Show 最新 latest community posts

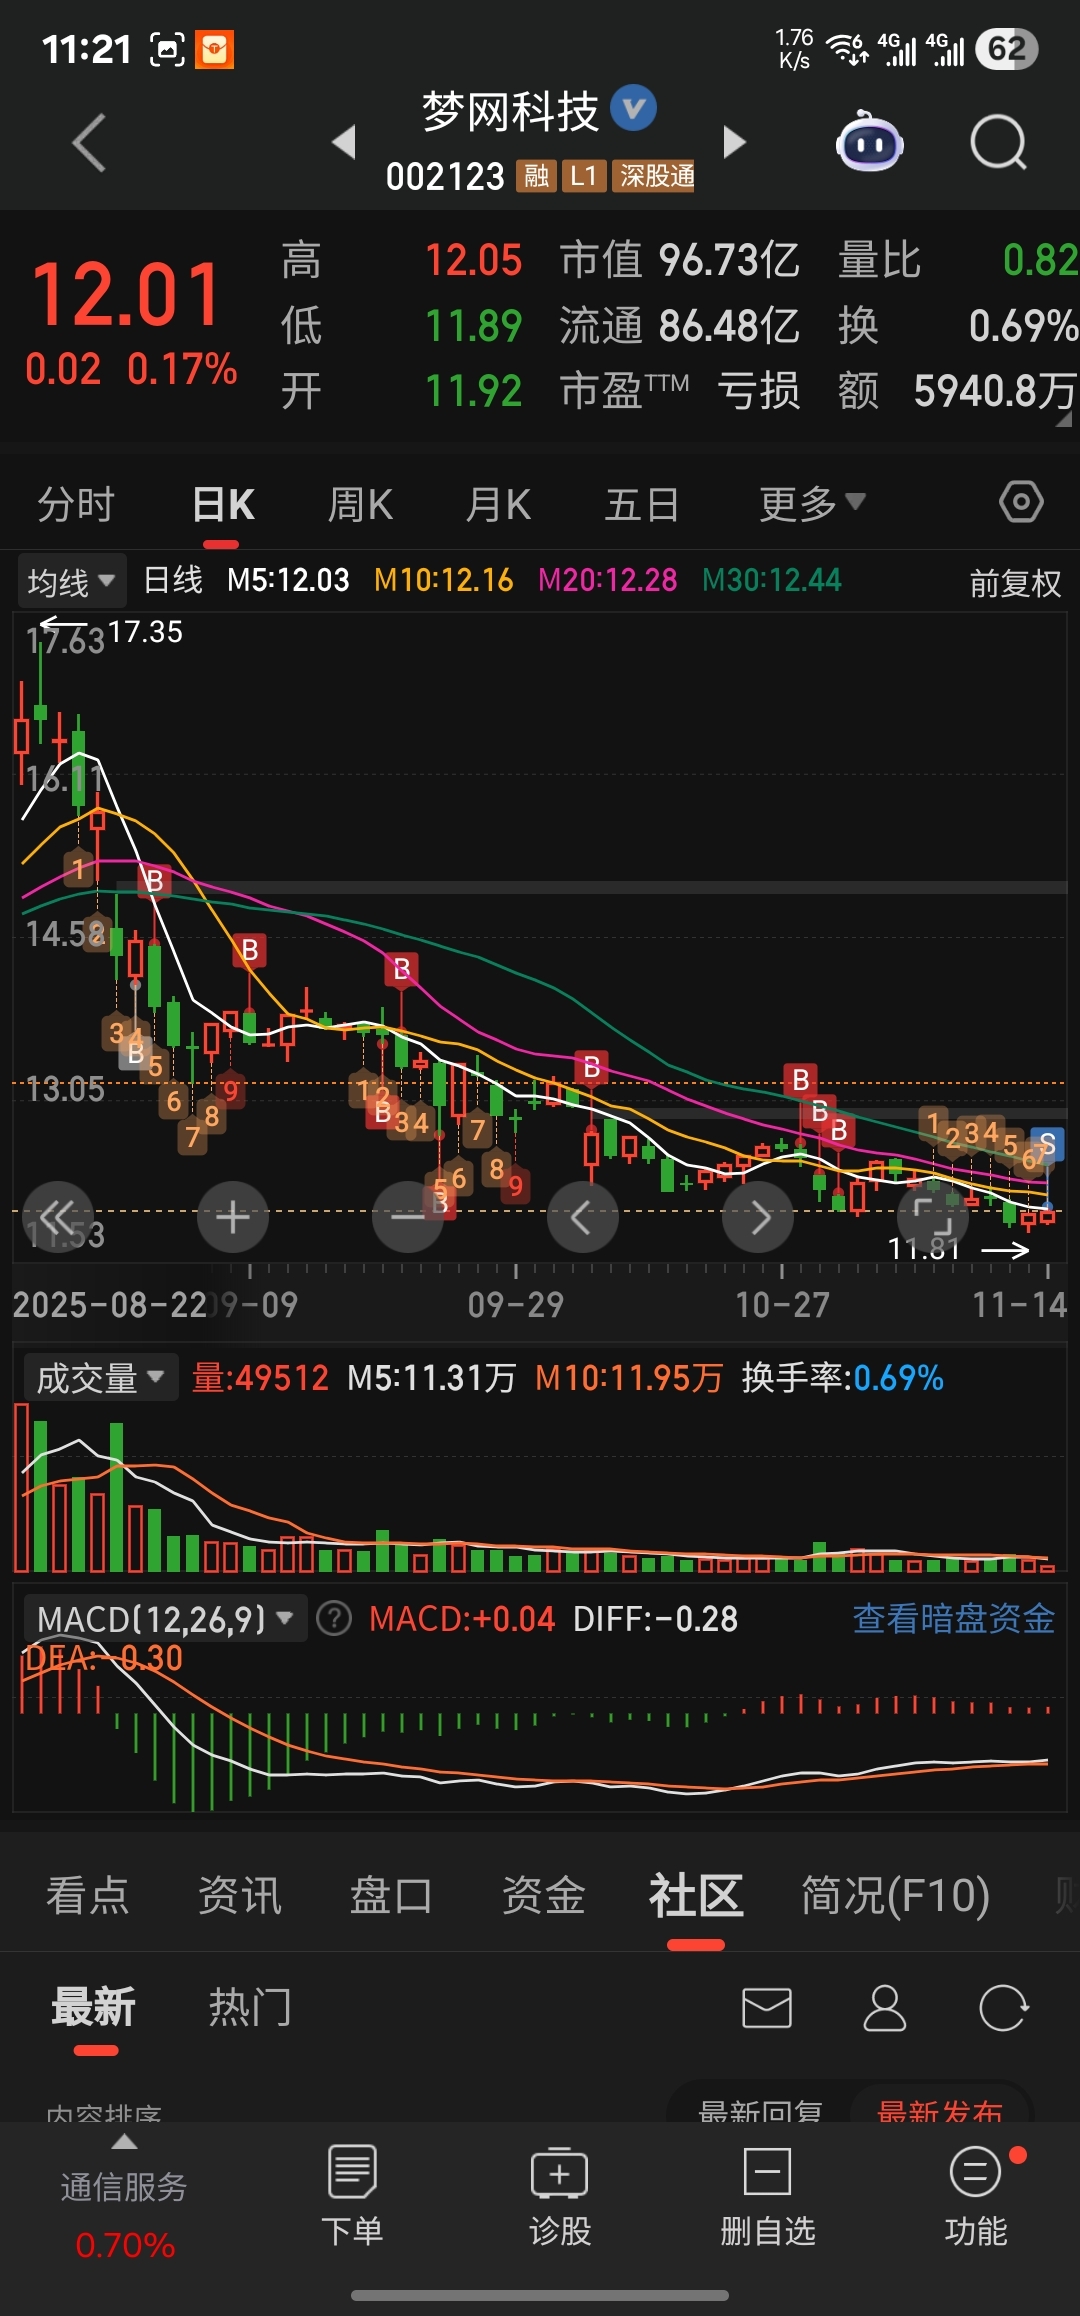[x=94, y=2007]
